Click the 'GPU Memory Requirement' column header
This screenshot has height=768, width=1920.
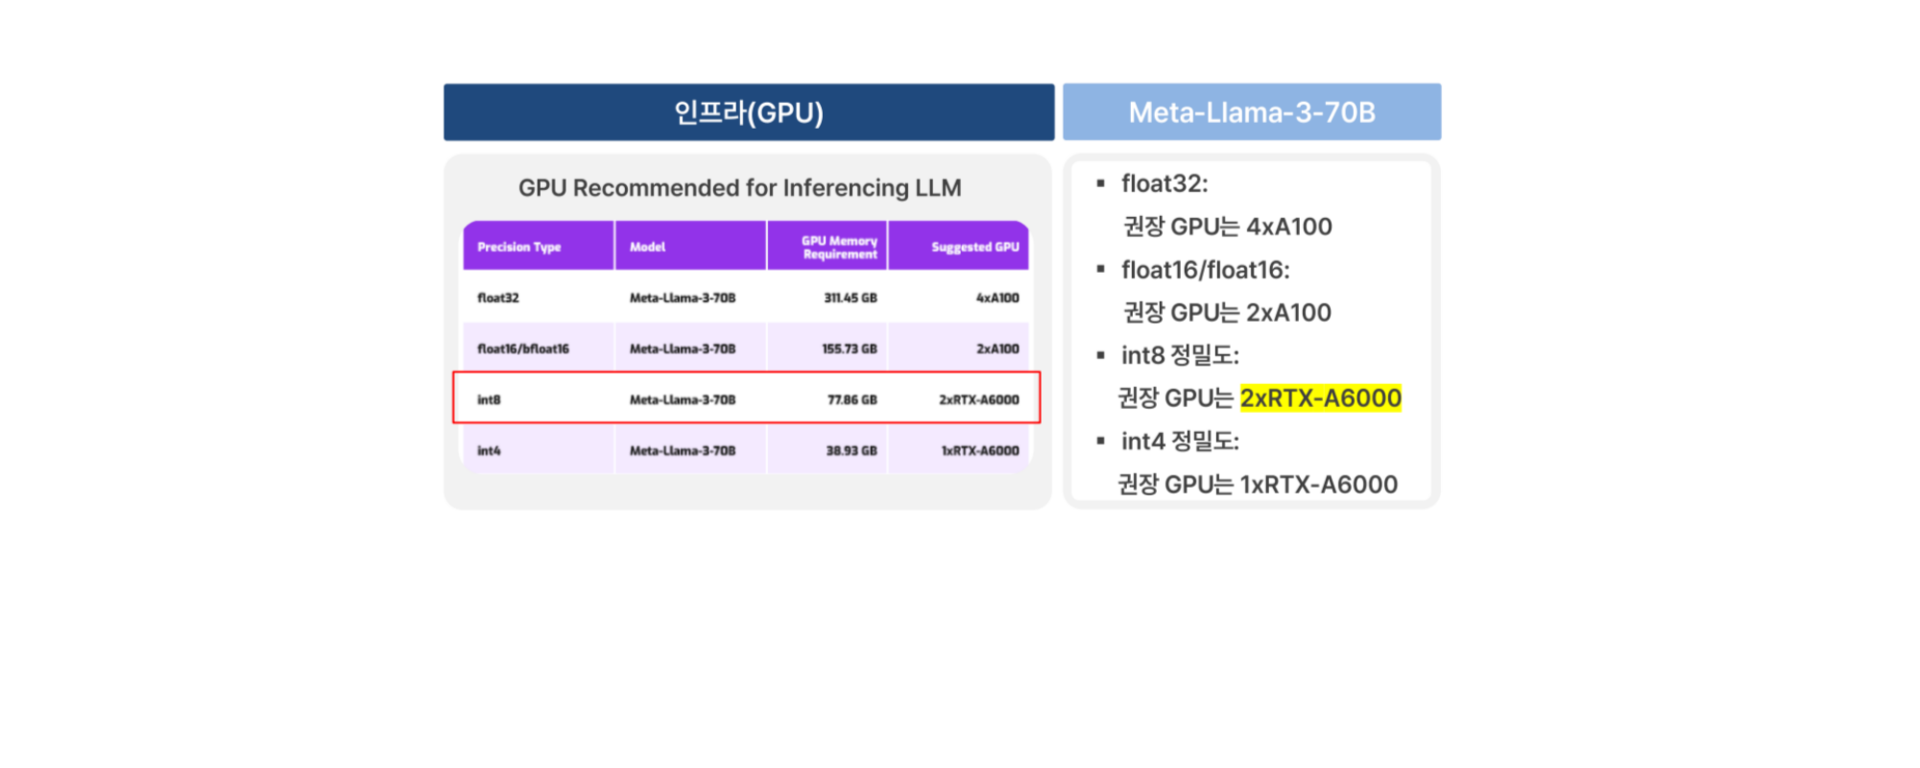pyautogui.click(x=827, y=246)
